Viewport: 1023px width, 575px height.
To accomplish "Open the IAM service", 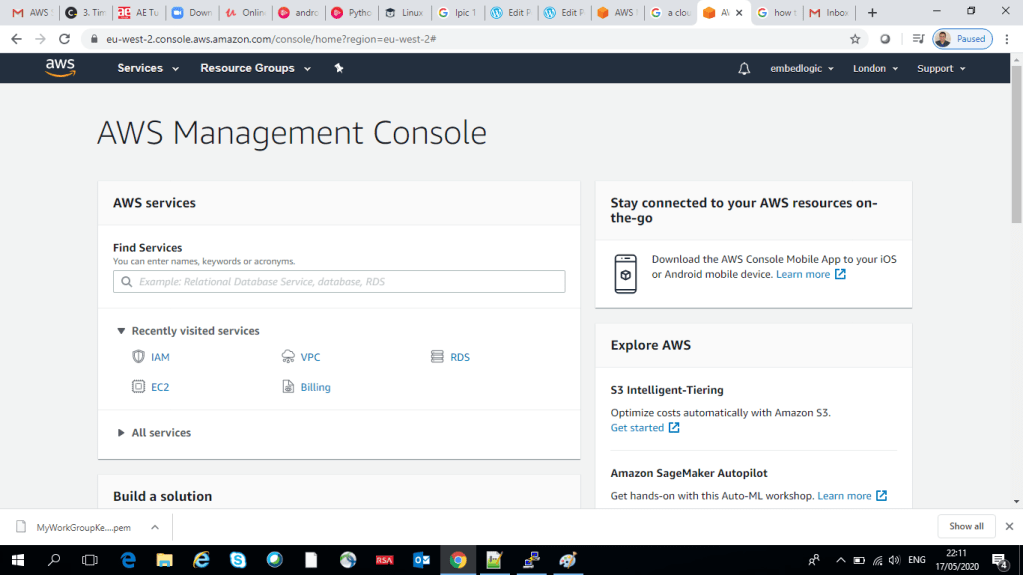I will [160, 357].
